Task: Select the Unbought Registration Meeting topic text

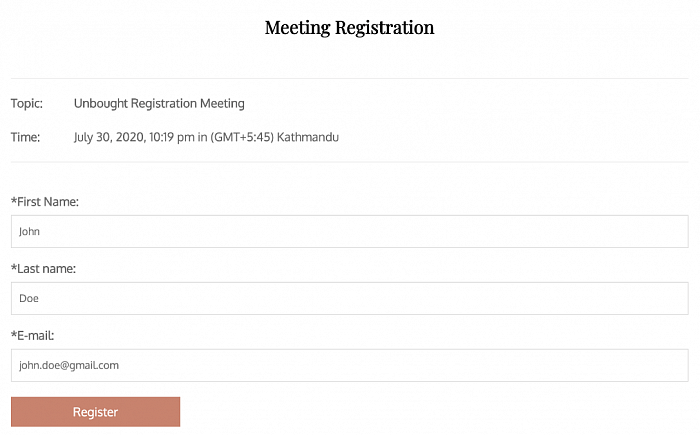Action: (159, 104)
